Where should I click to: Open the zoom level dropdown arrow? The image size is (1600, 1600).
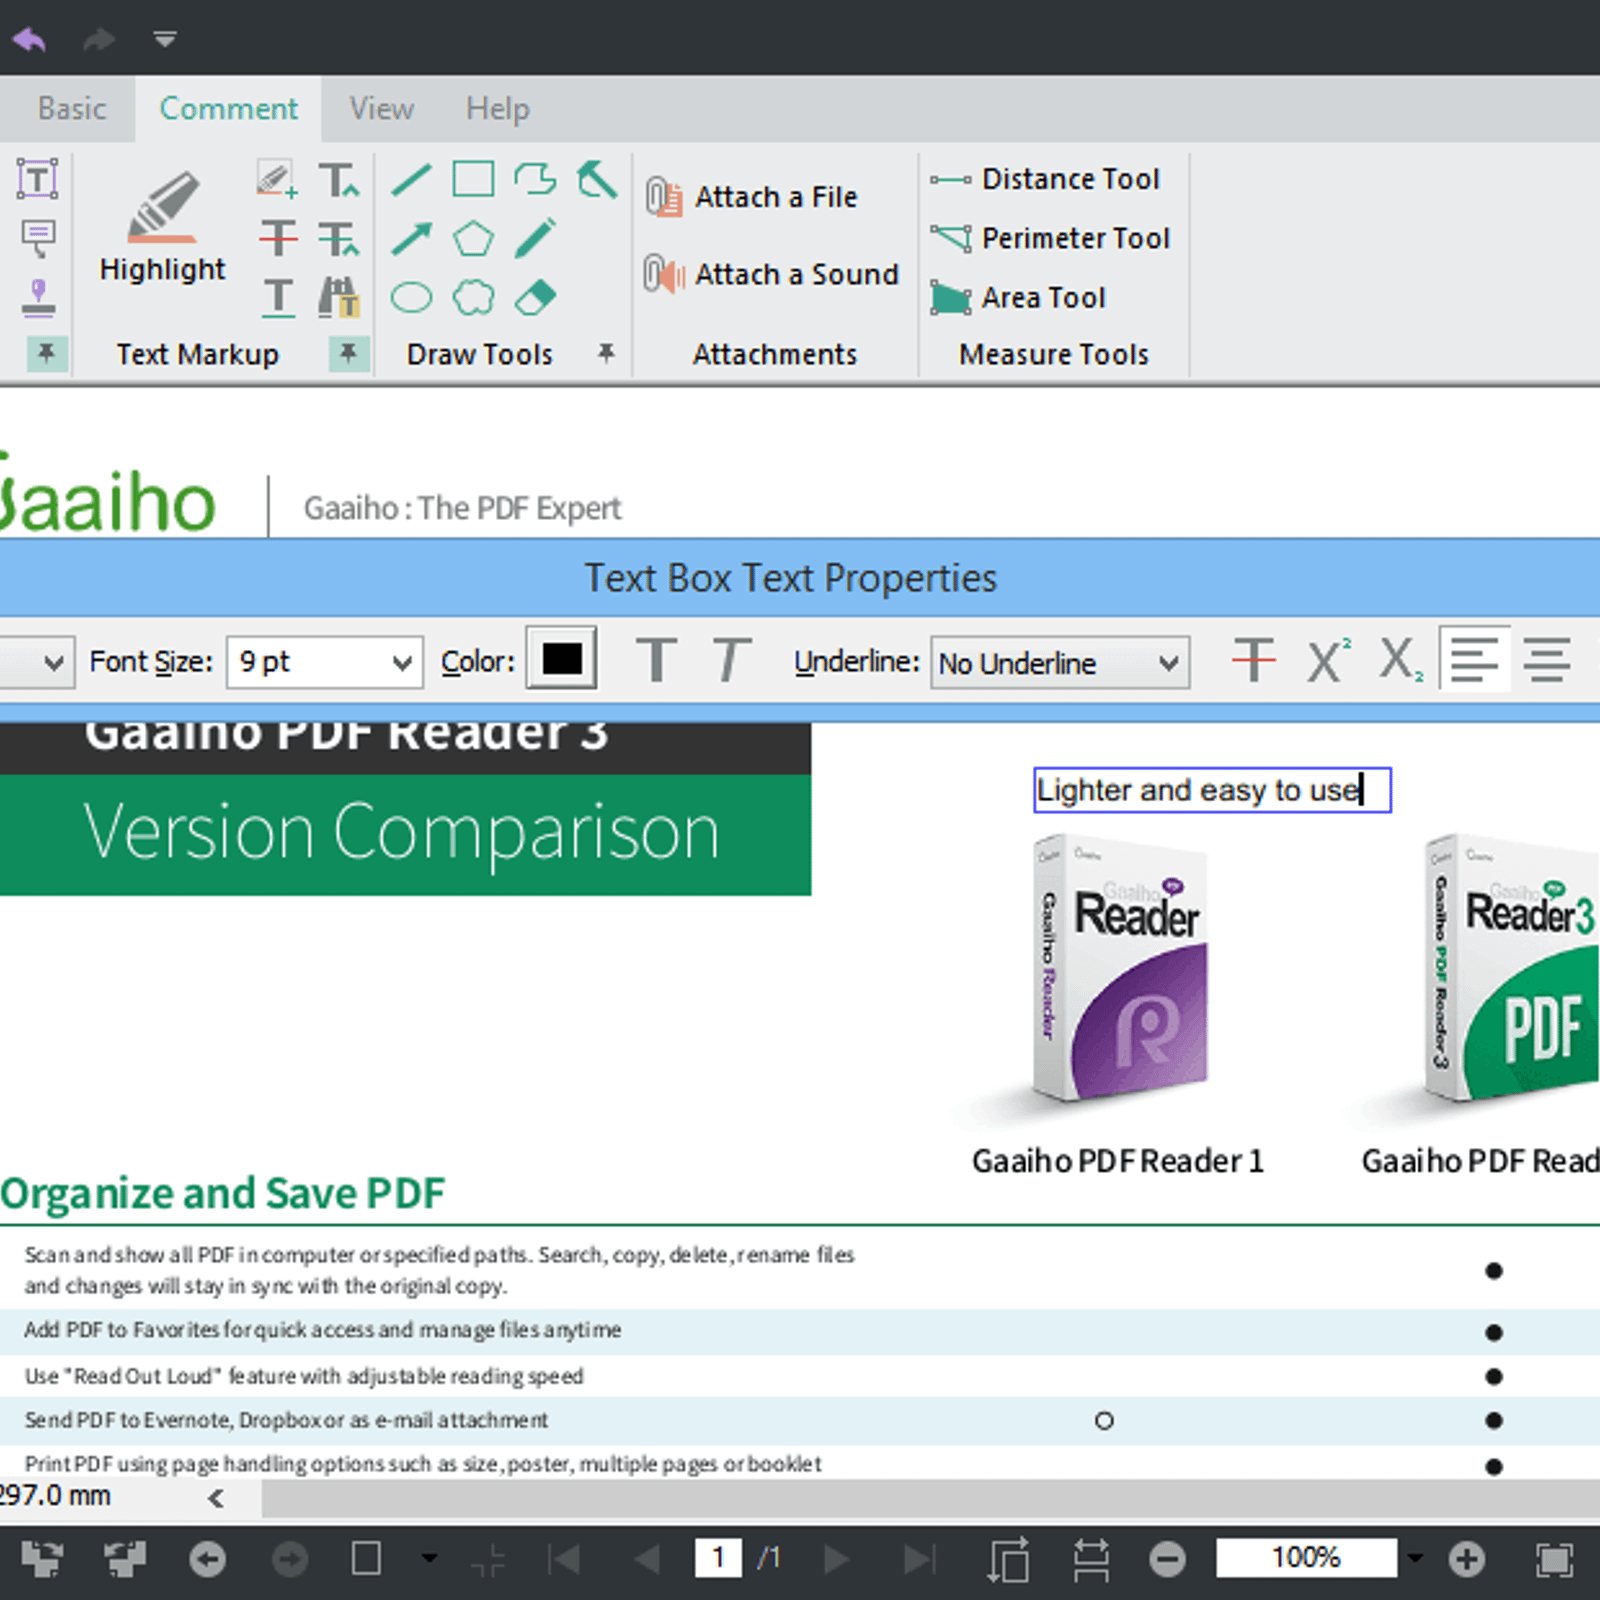pyautogui.click(x=1414, y=1558)
